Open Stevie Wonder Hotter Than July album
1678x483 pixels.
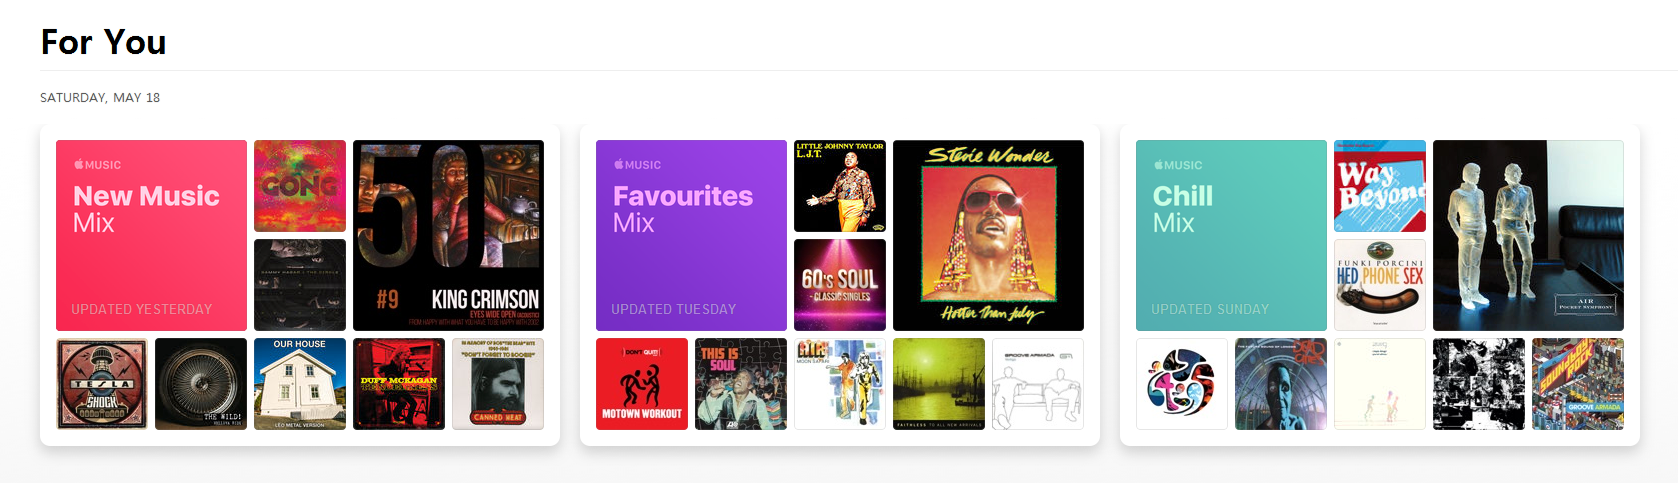coord(988,235)
